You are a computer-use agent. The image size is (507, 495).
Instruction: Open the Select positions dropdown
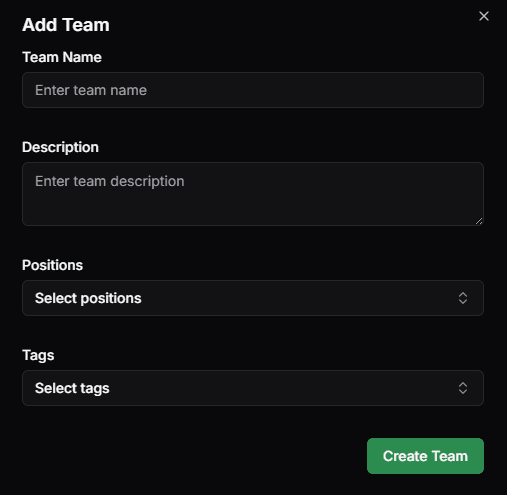(253, 298)
